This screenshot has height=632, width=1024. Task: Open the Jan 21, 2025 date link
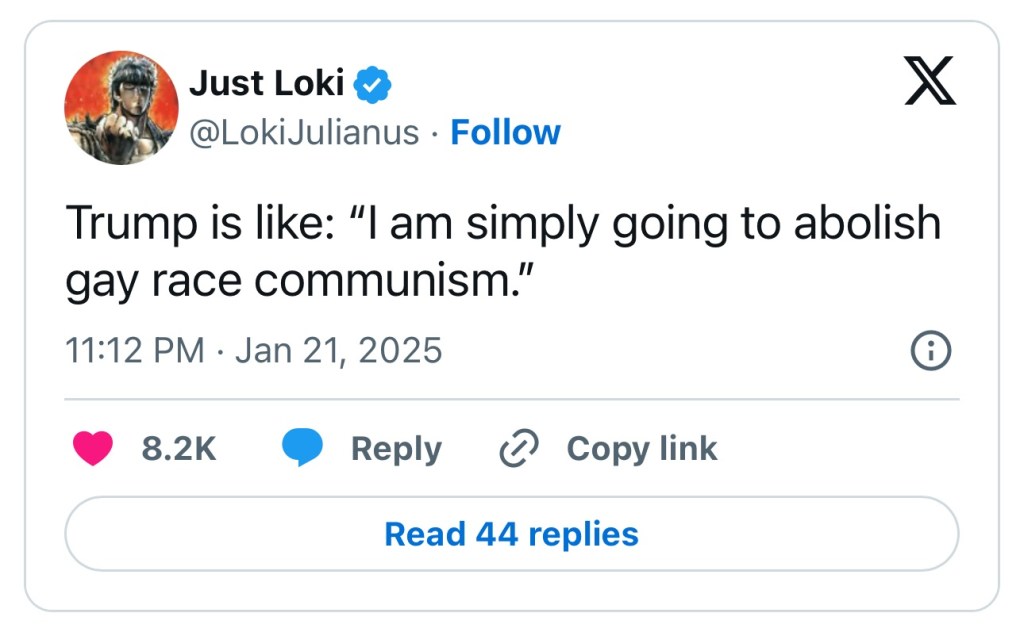(338, 350)
